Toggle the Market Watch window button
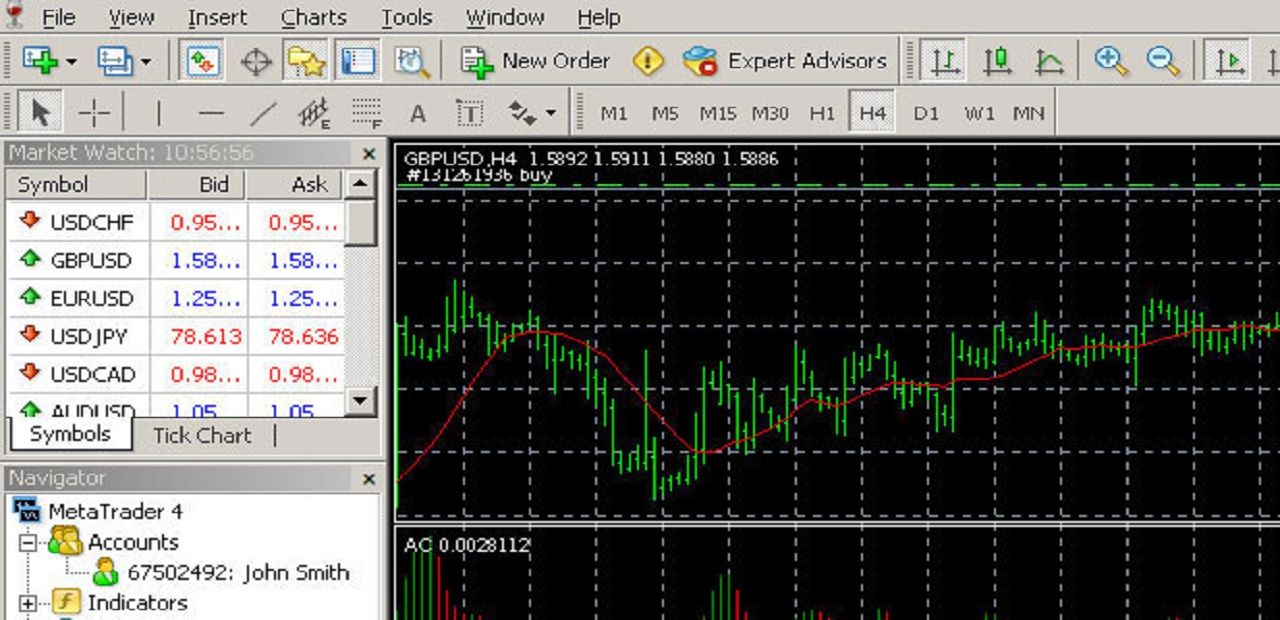1280x620 pixels. (x=201, y=61)
